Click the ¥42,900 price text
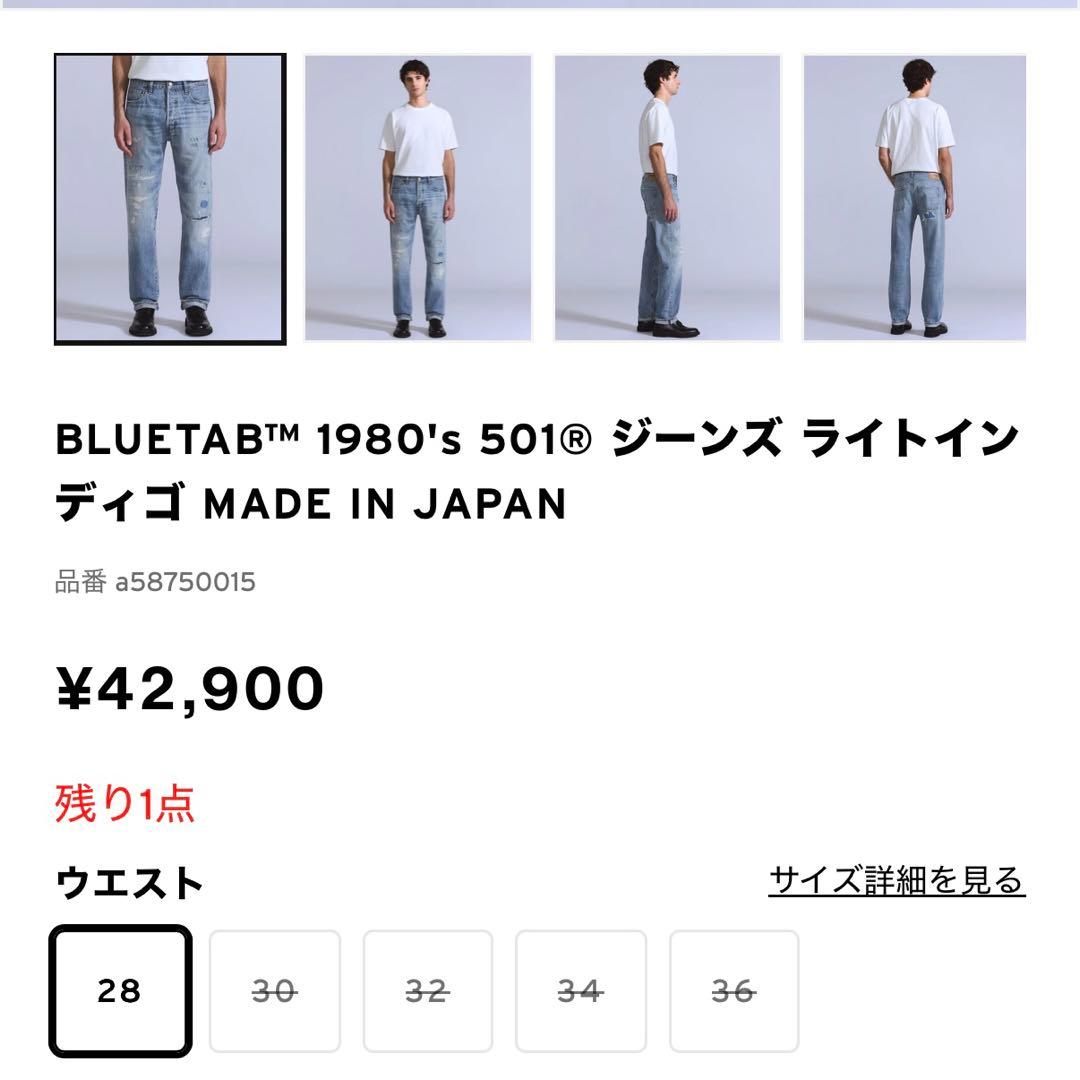This screenshot has width=1080, height=1080. (188, 685)
